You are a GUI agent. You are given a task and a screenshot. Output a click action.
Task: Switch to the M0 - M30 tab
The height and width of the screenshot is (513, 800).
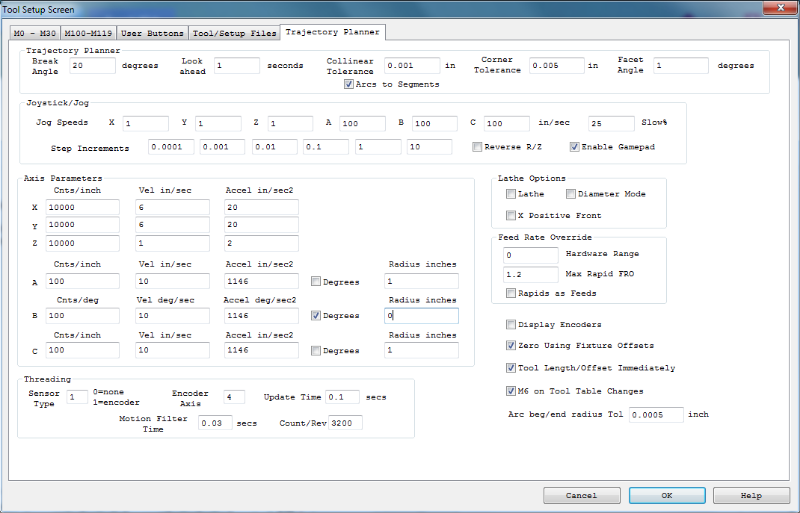click(35, 33)
